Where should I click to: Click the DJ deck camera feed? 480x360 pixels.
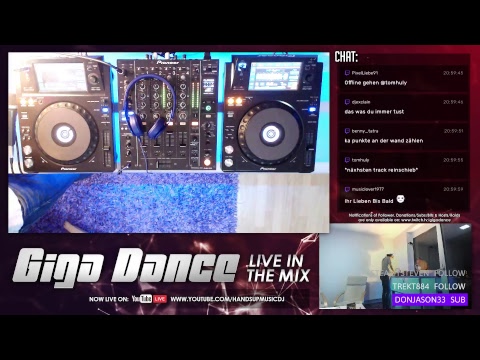[169, 142]
